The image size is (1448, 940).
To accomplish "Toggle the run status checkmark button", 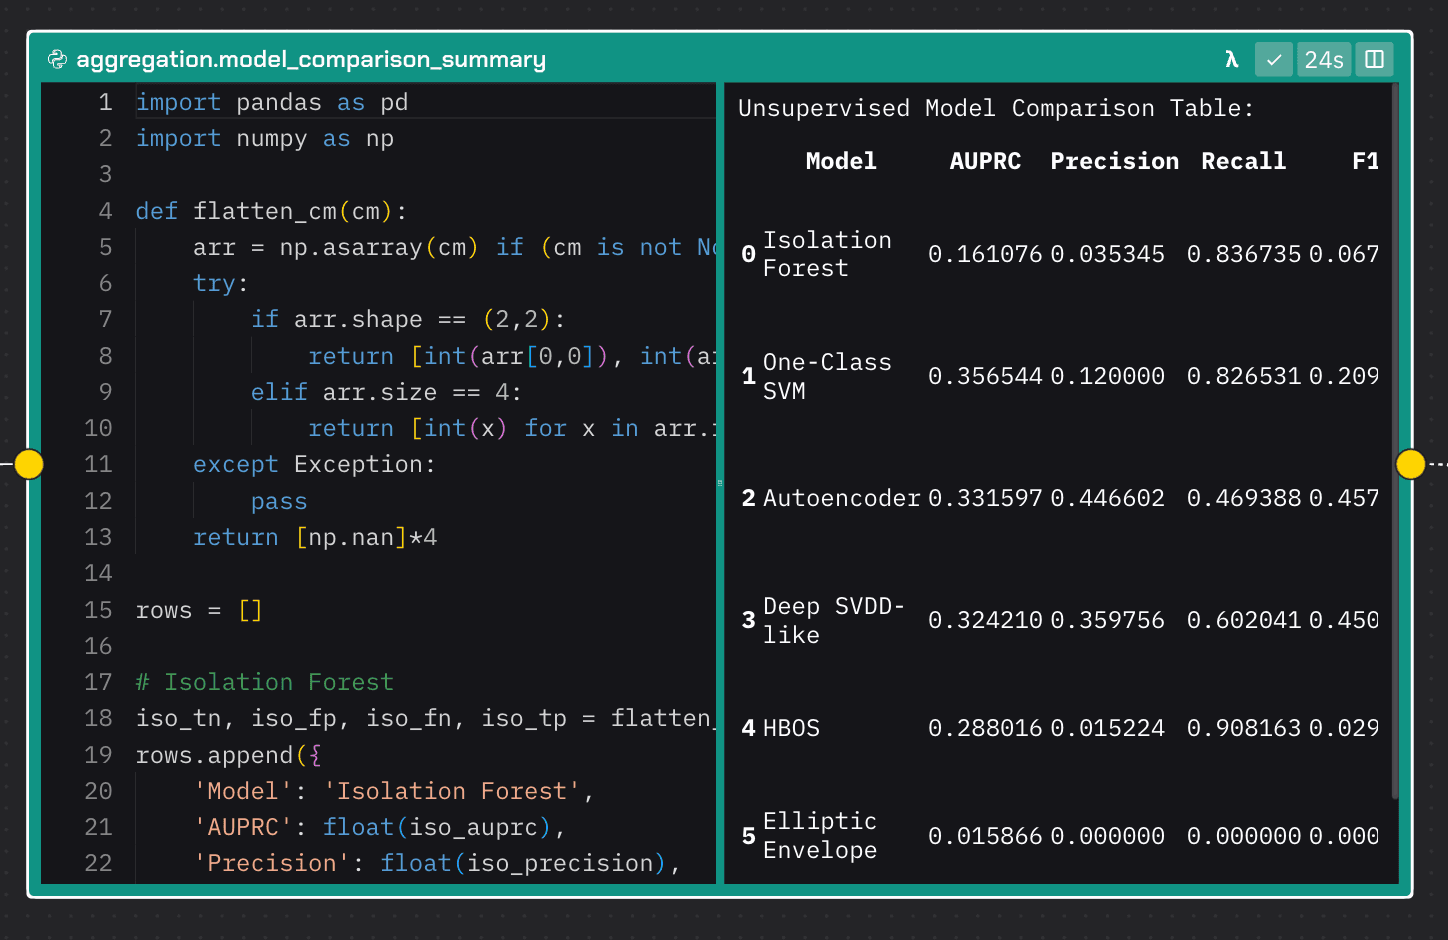I will tap(1274, 59).
